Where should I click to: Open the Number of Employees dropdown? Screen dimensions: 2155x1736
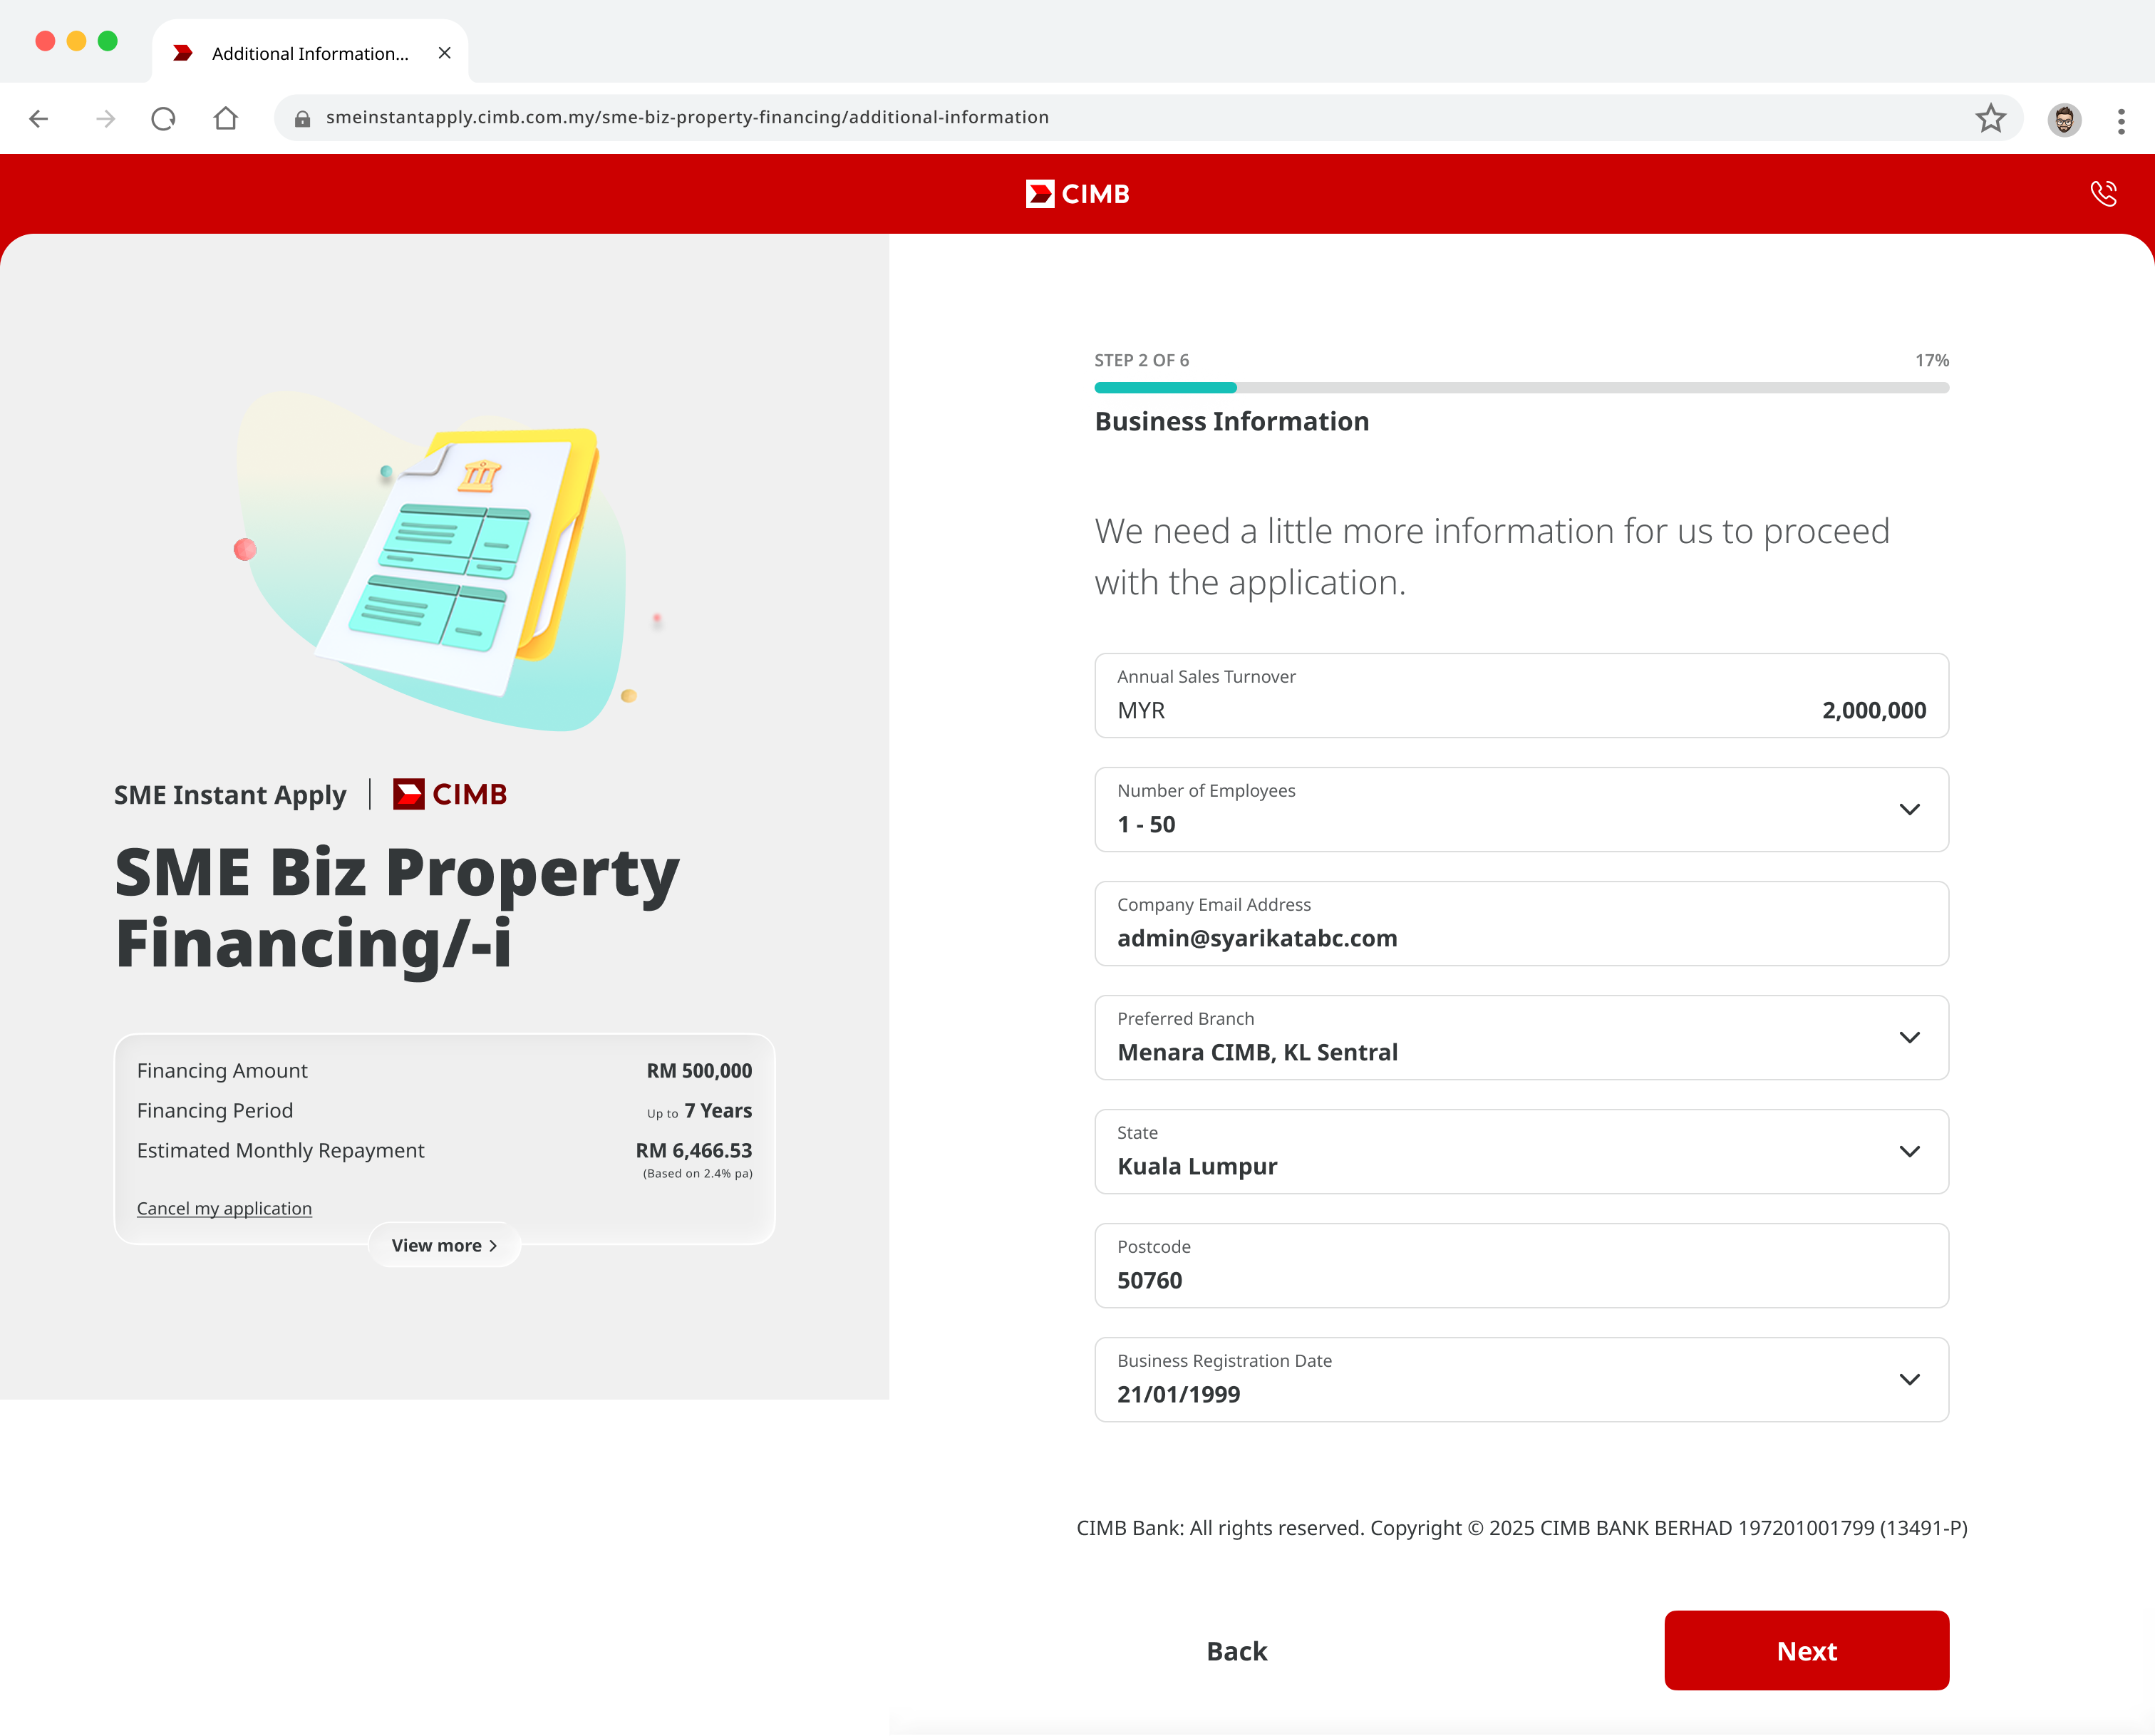[x=1521, y=810]
